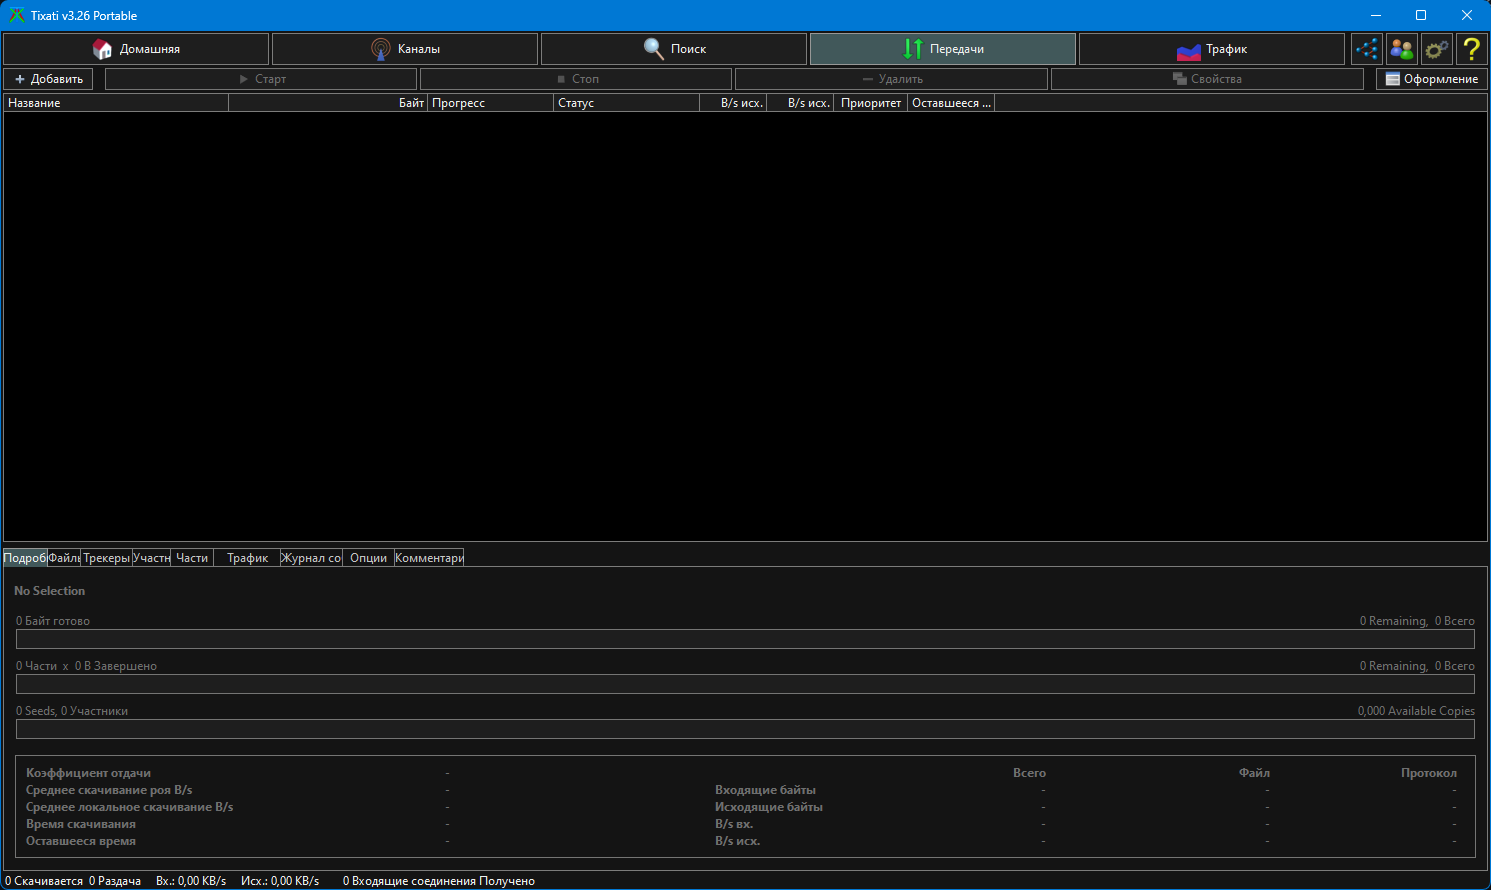
Task: Open the Поиск search section
Action: [x=674, y=49]
